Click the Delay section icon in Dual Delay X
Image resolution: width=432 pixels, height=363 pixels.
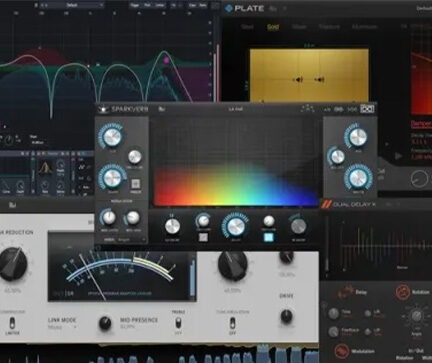[x=345, y=292]
